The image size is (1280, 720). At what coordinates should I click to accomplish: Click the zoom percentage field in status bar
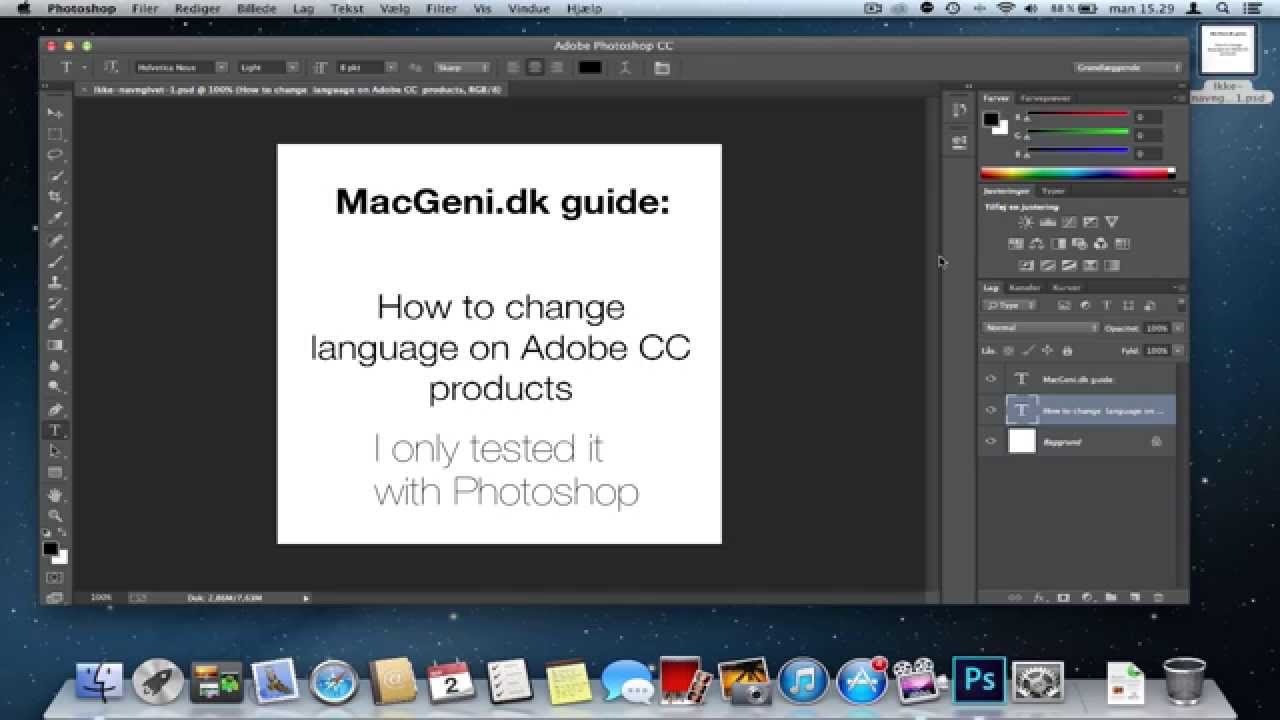point(101,597)
